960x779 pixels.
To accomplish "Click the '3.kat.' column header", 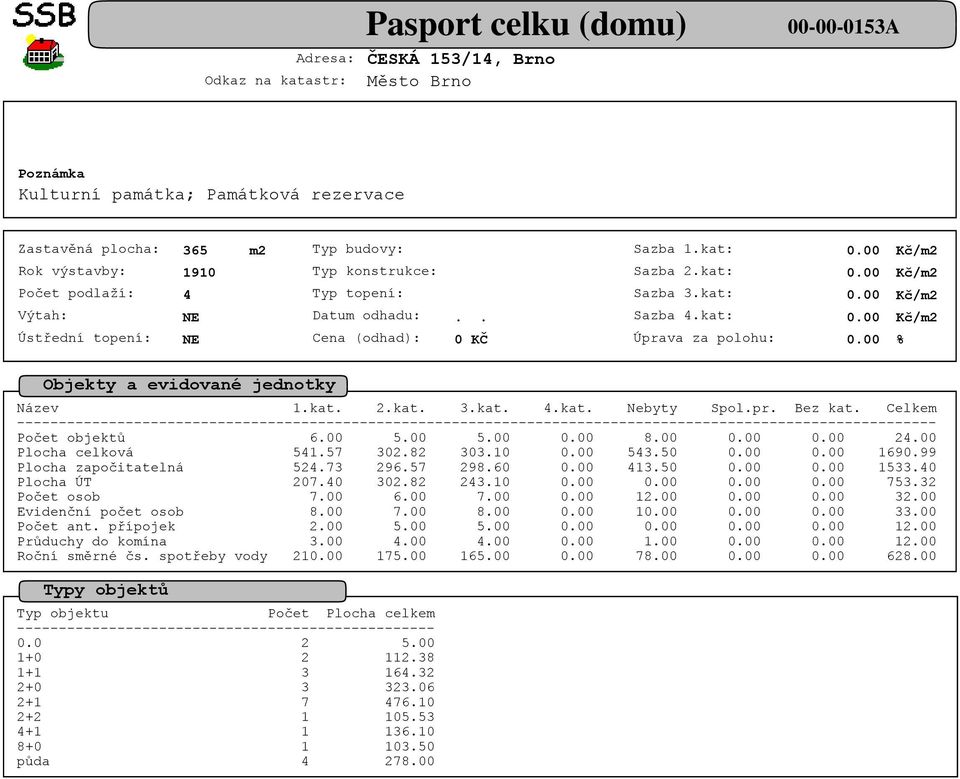I will pos(484,408).
